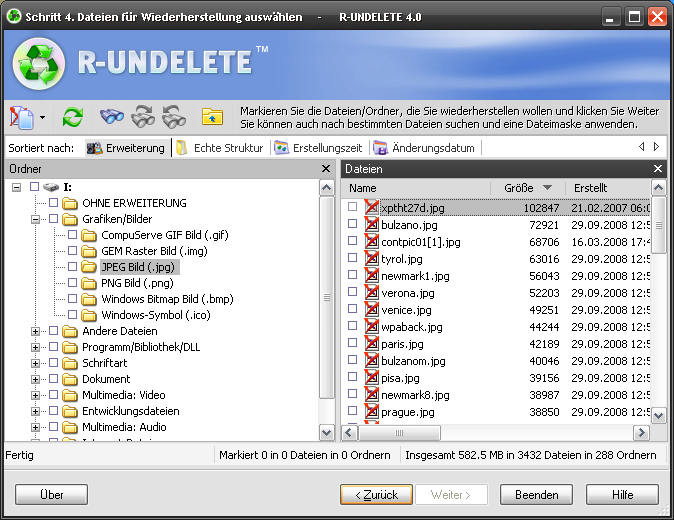Click the Größe column header
This screenshot has width=674, height=520.
point(527,188)
